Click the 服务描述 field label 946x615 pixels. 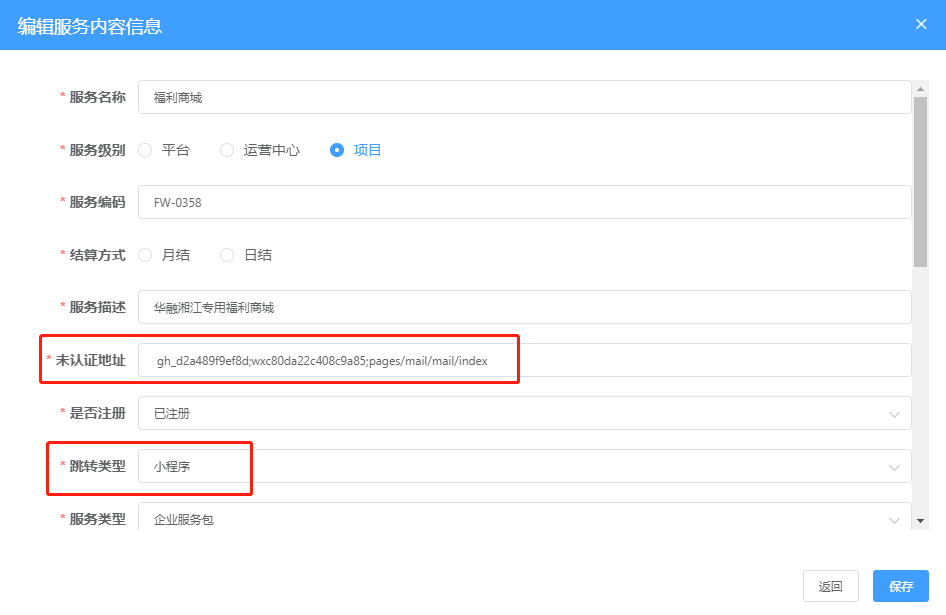(97, 307)
